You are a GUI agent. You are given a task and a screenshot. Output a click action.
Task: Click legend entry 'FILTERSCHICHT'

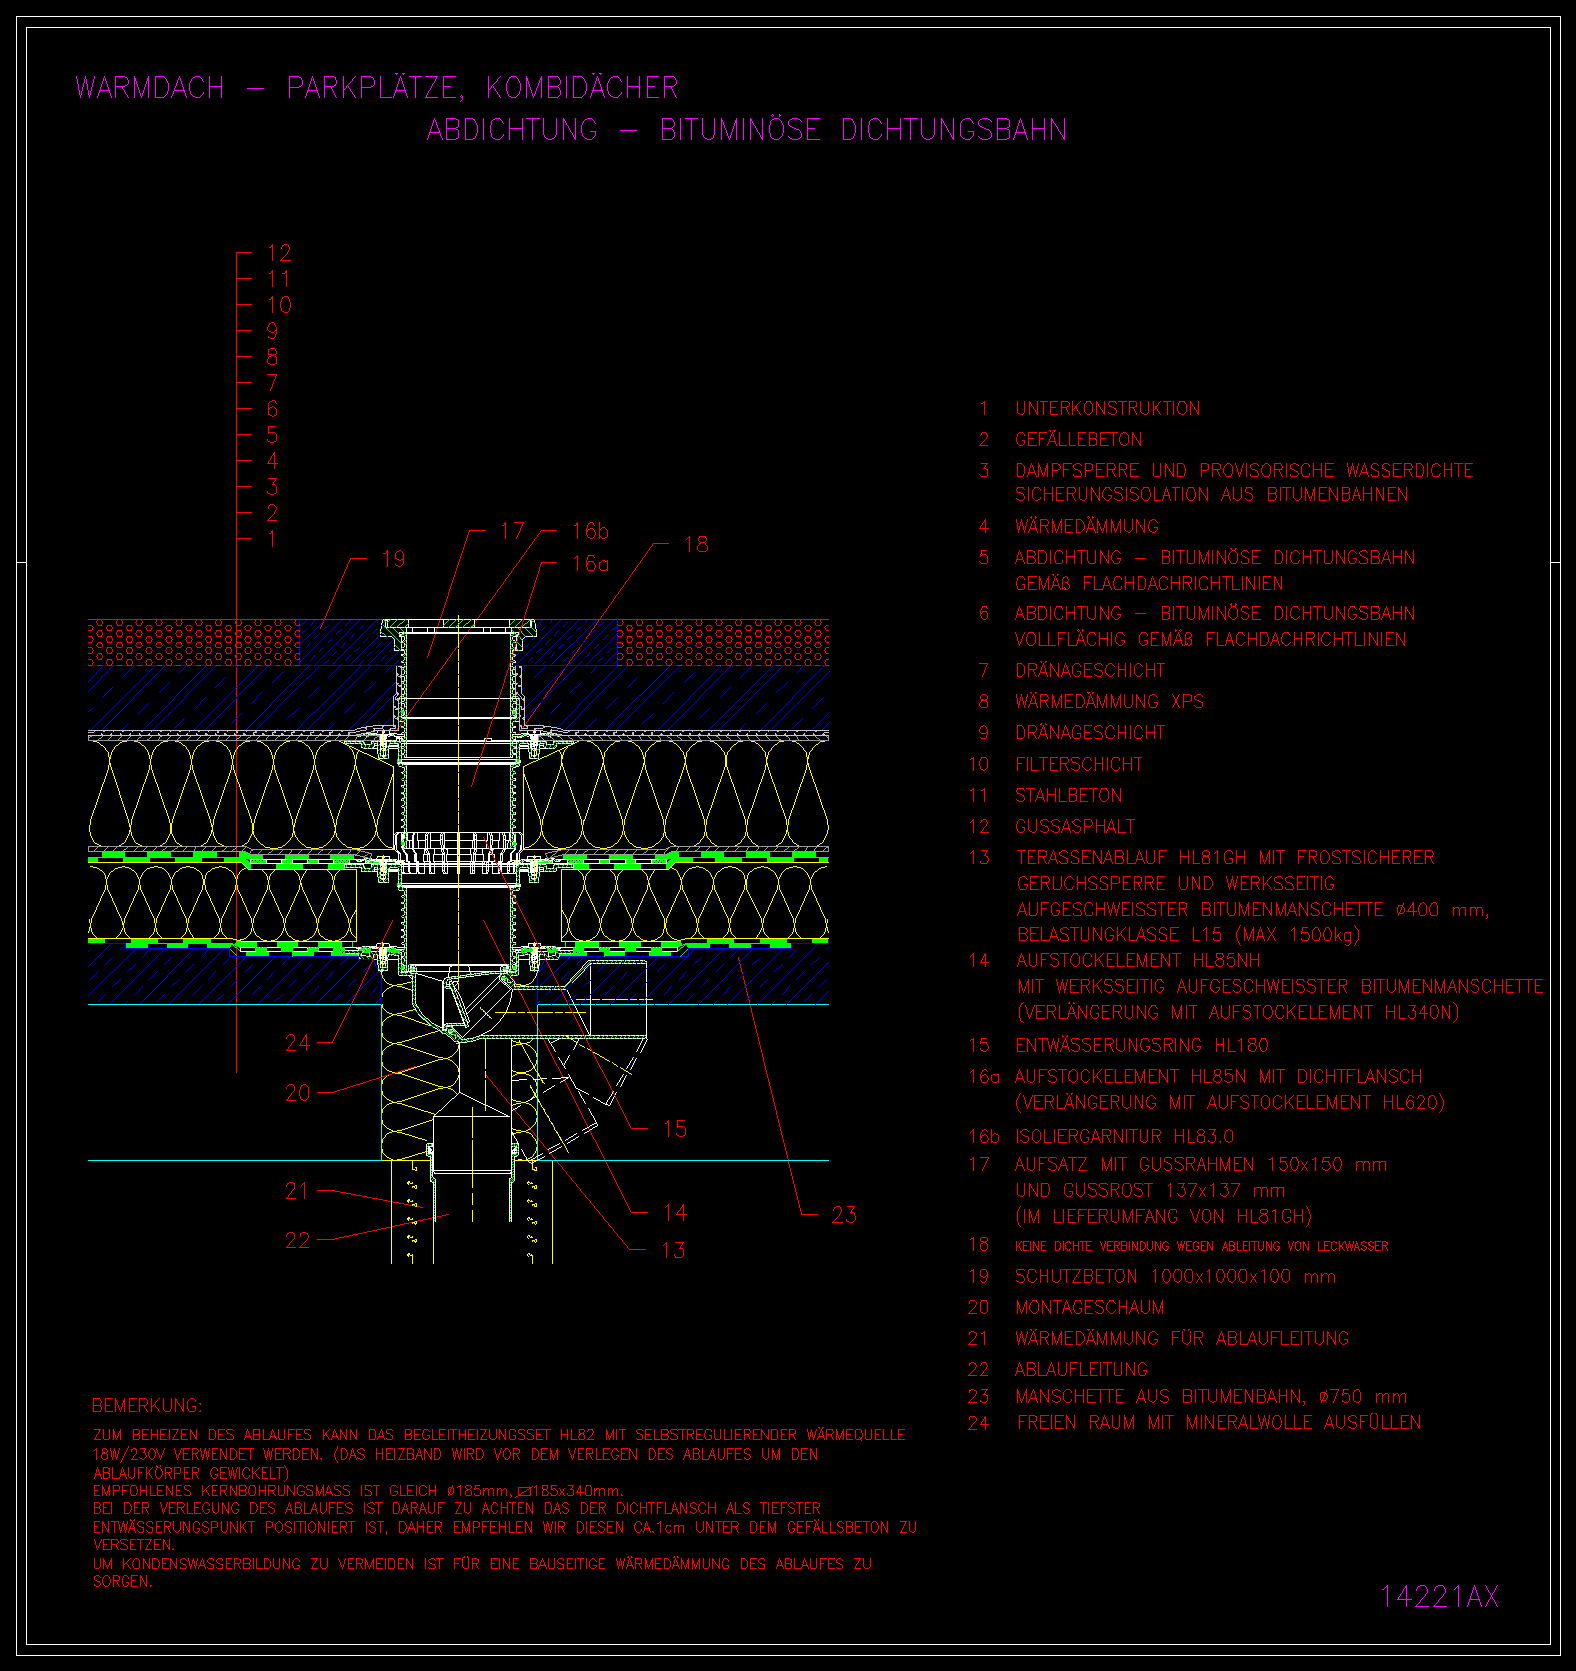tap(1079, 764)
